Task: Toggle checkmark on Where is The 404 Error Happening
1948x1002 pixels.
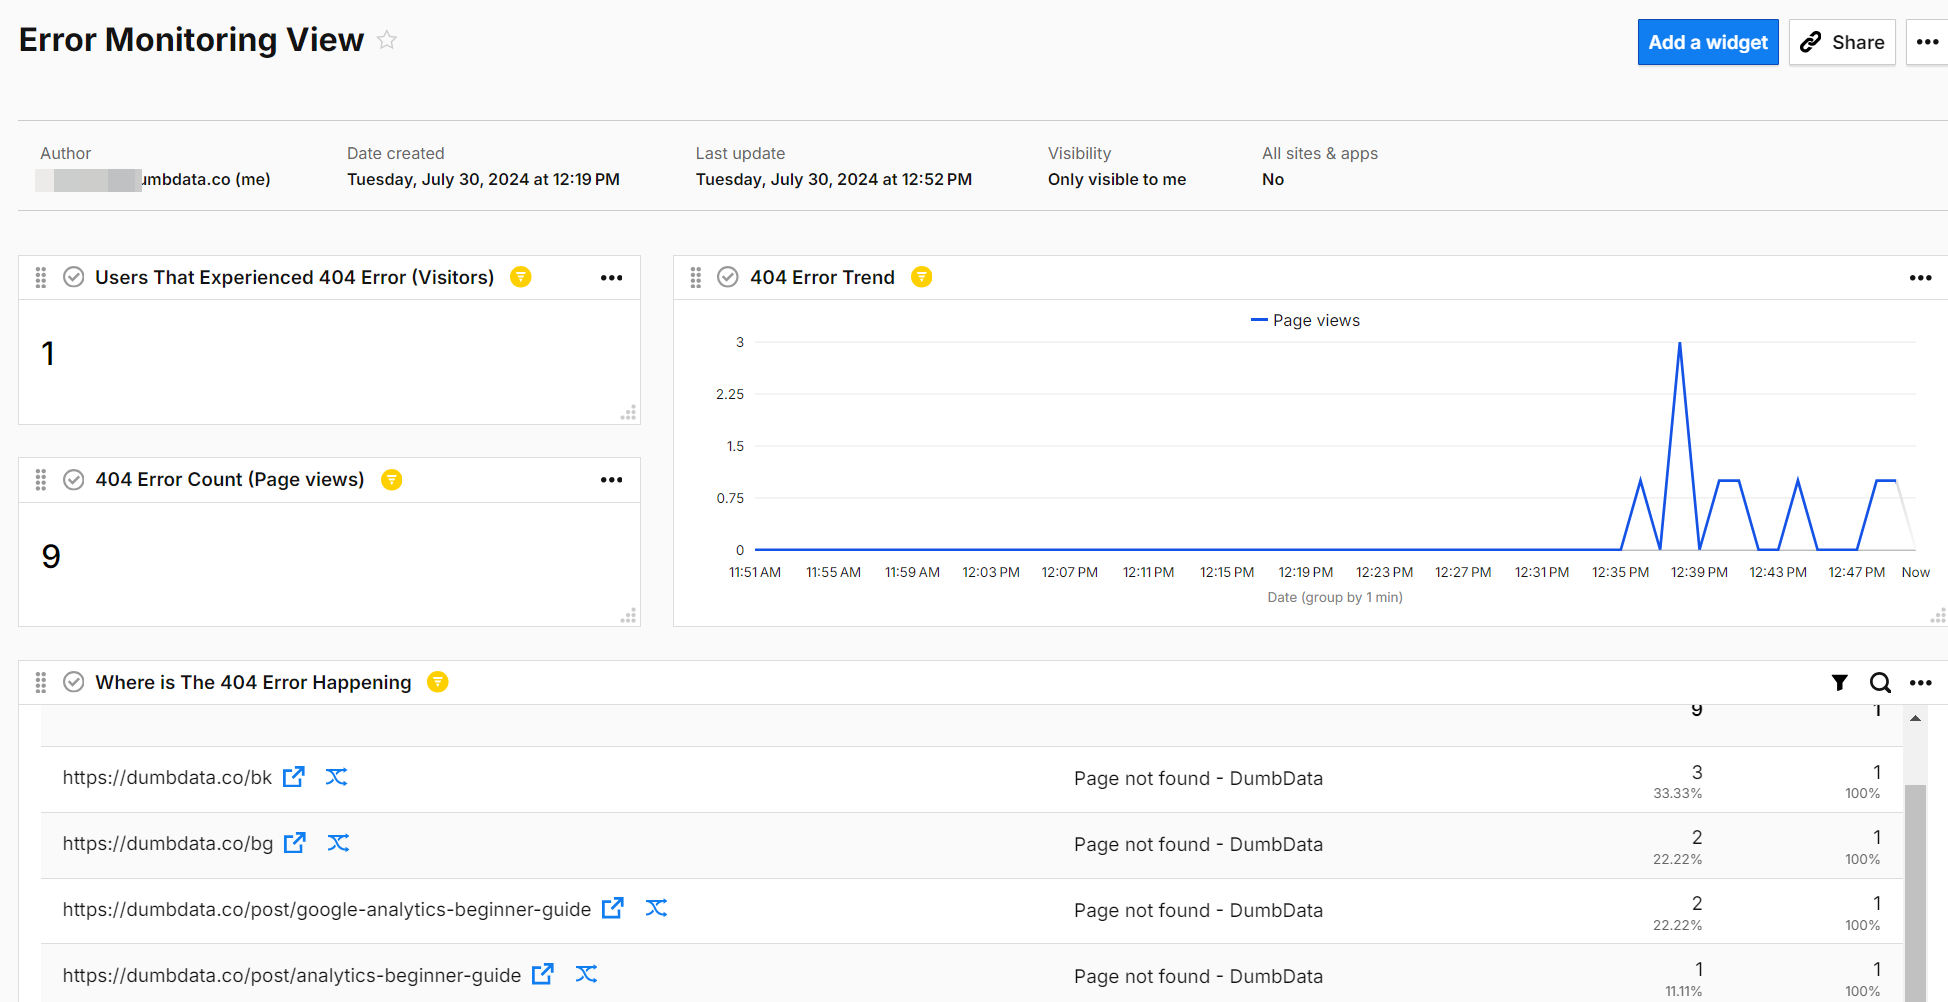Action: point(73,682)
